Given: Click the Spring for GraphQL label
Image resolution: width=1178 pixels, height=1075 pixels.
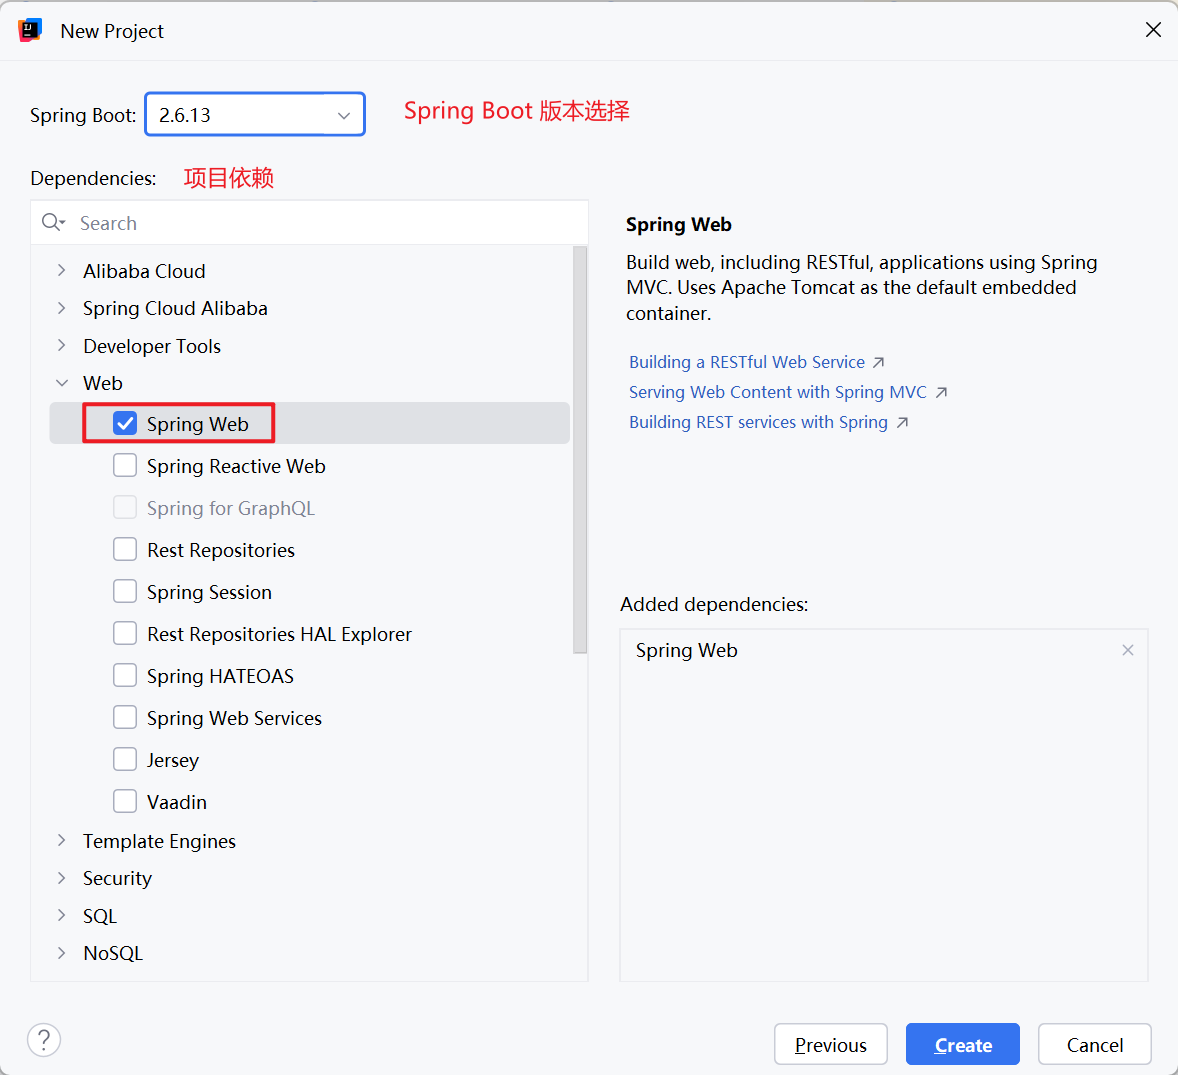Looking at the screenshot, I should click(231, 508).
